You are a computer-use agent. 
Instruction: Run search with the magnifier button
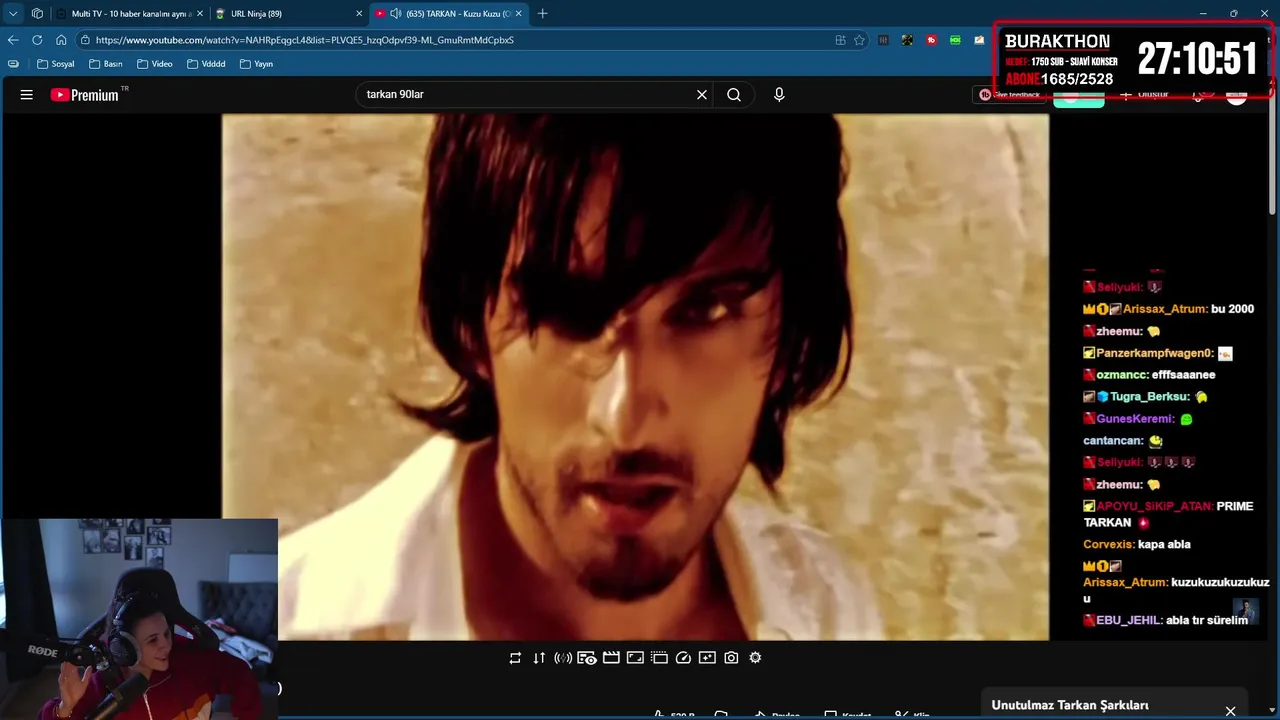734,95
